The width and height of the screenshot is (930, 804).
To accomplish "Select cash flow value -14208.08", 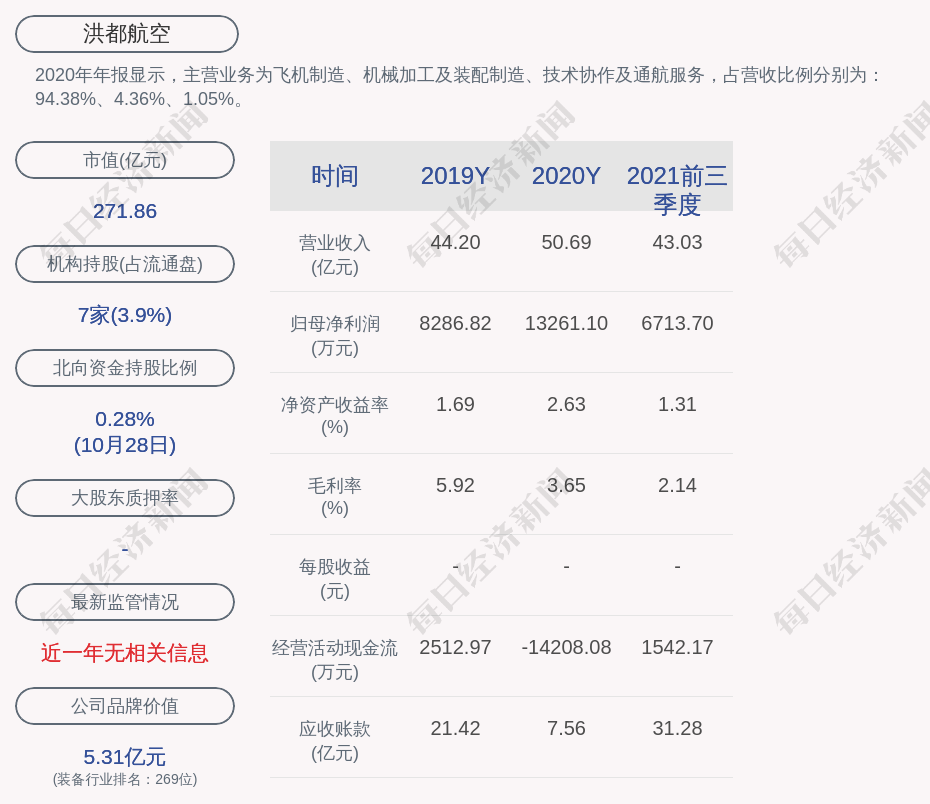I will point(566,647).
